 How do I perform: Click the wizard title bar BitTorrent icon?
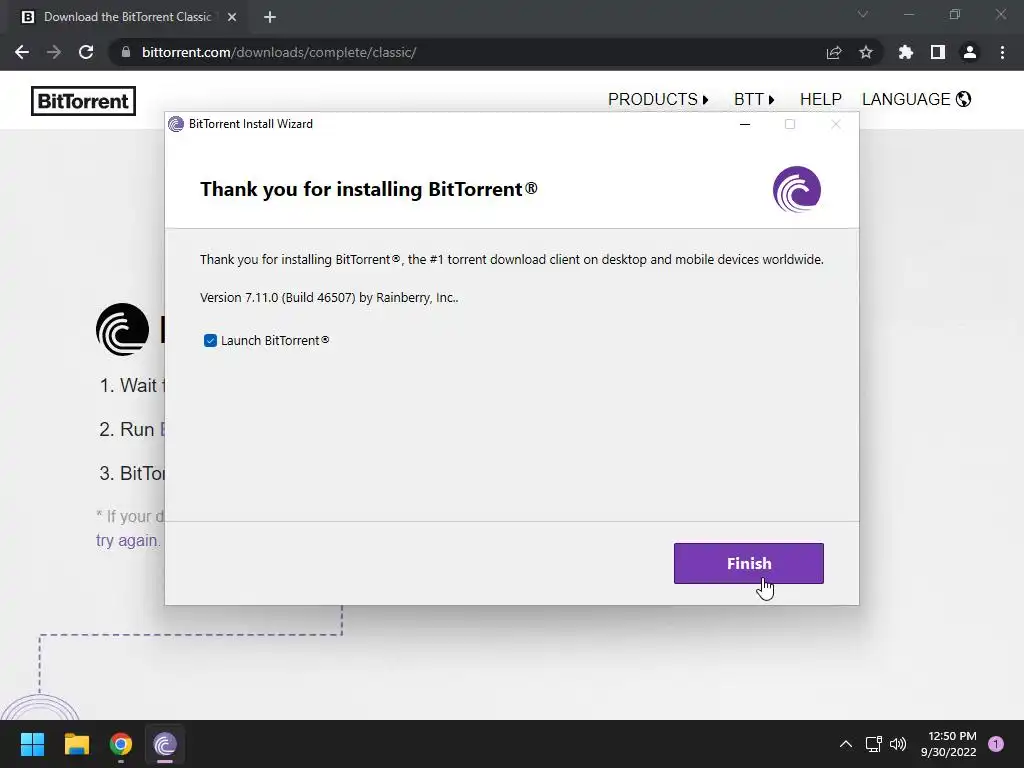click(x=176, y=124)
